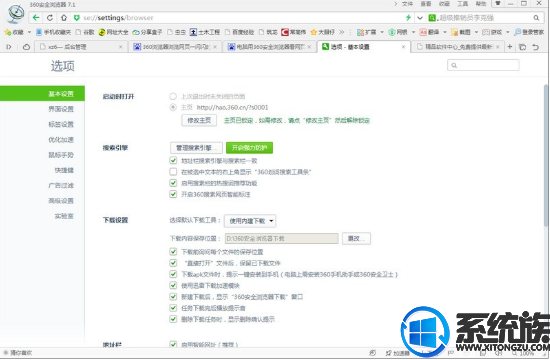Close the 选项 - 基本设置 tab

403,47
